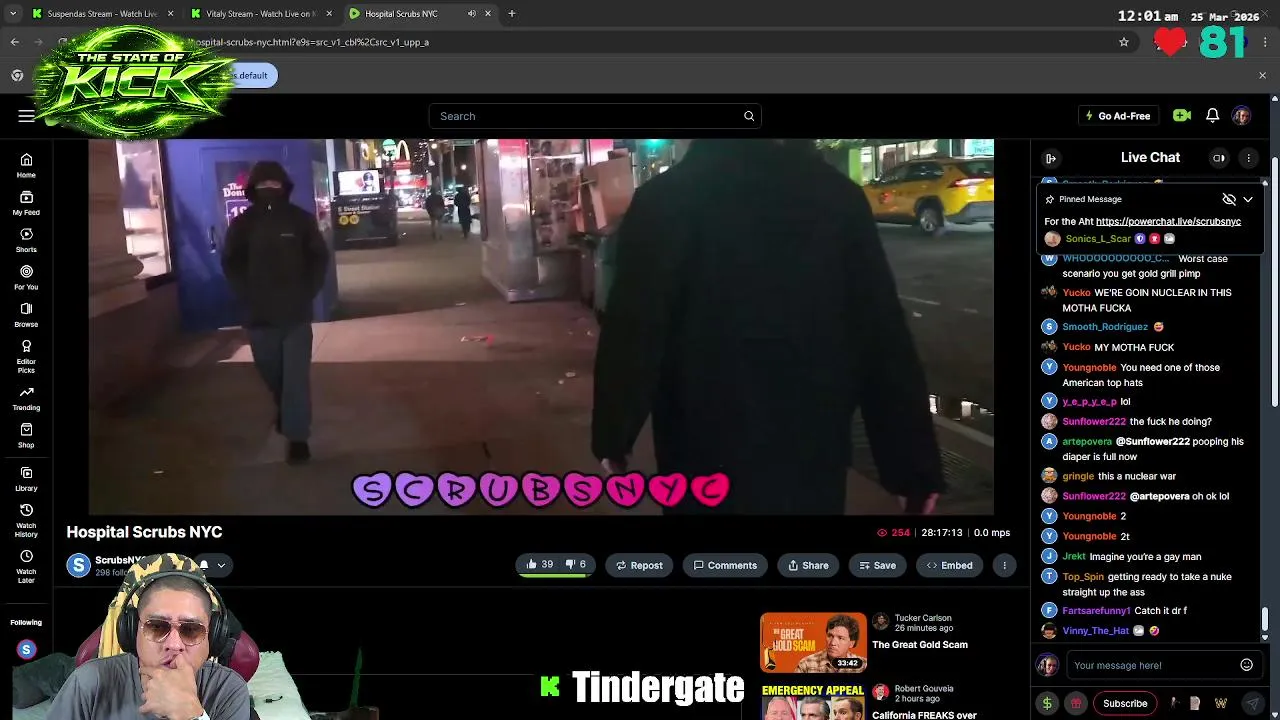1280x720 pixels.
Task: Click the browser back arrow
Action: coord(15,42)
